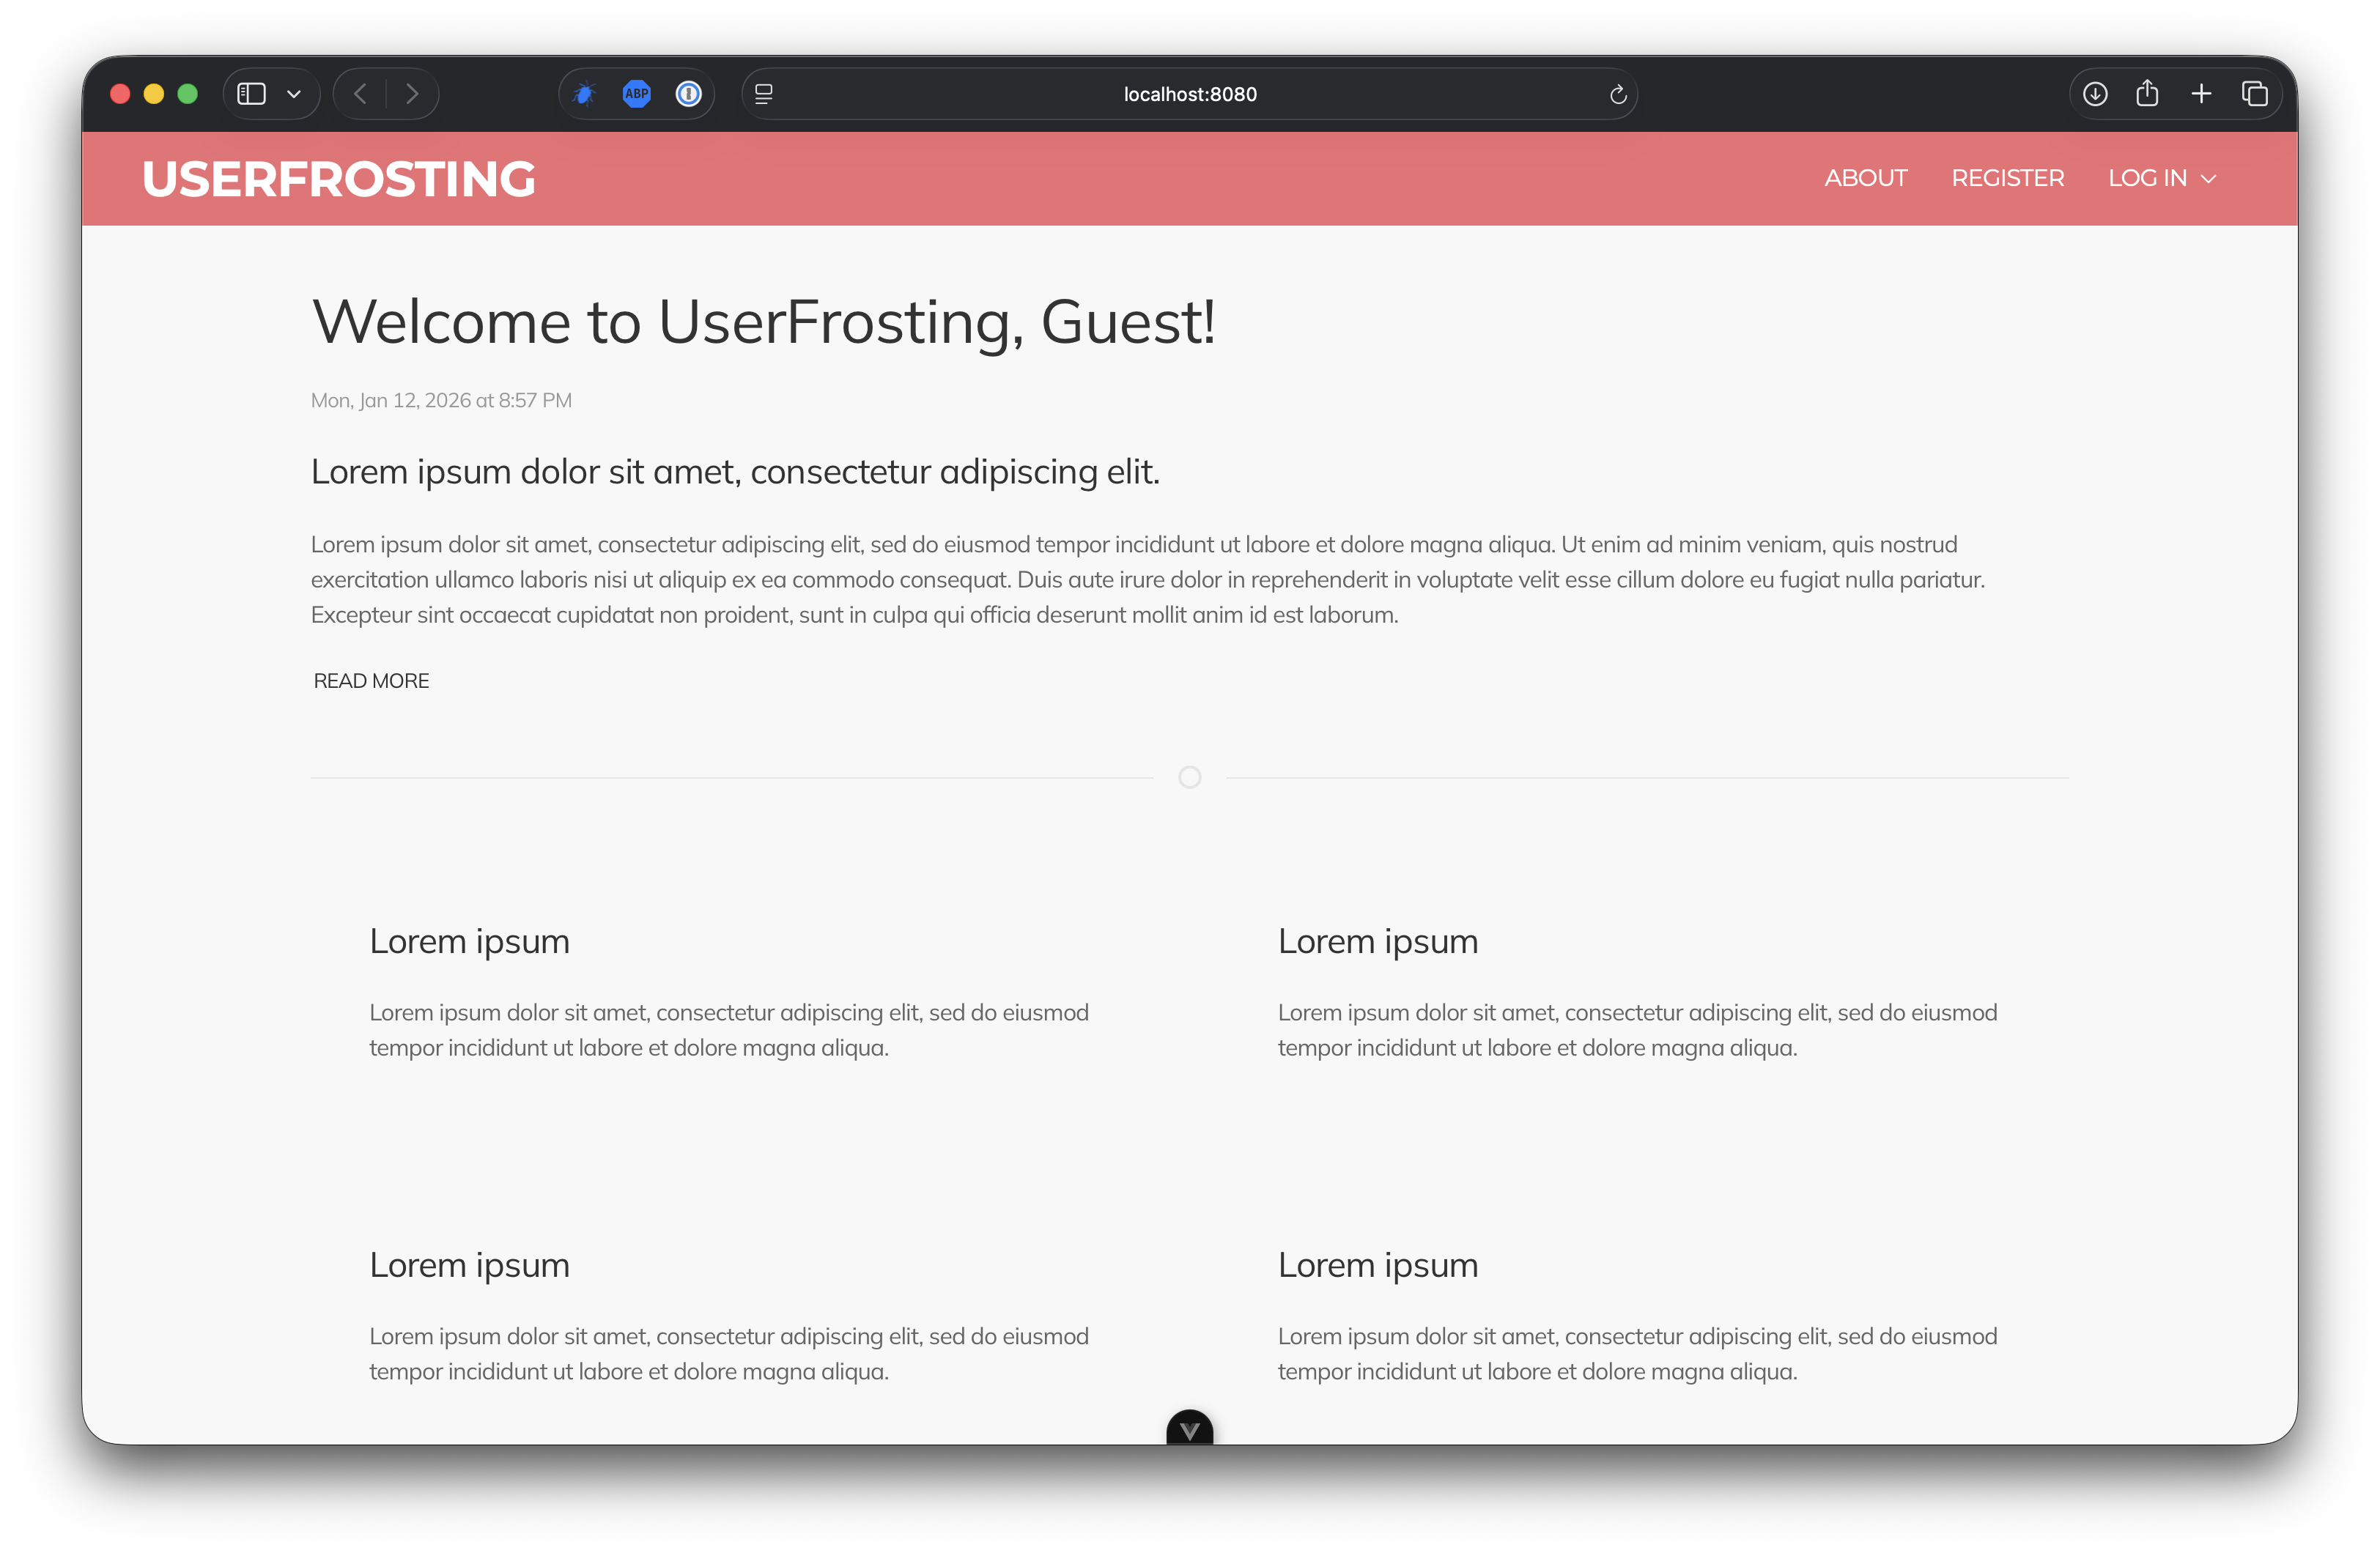Open the Adblock Plus extension icon
The image size is (2380, 1553).
[637, 94]
